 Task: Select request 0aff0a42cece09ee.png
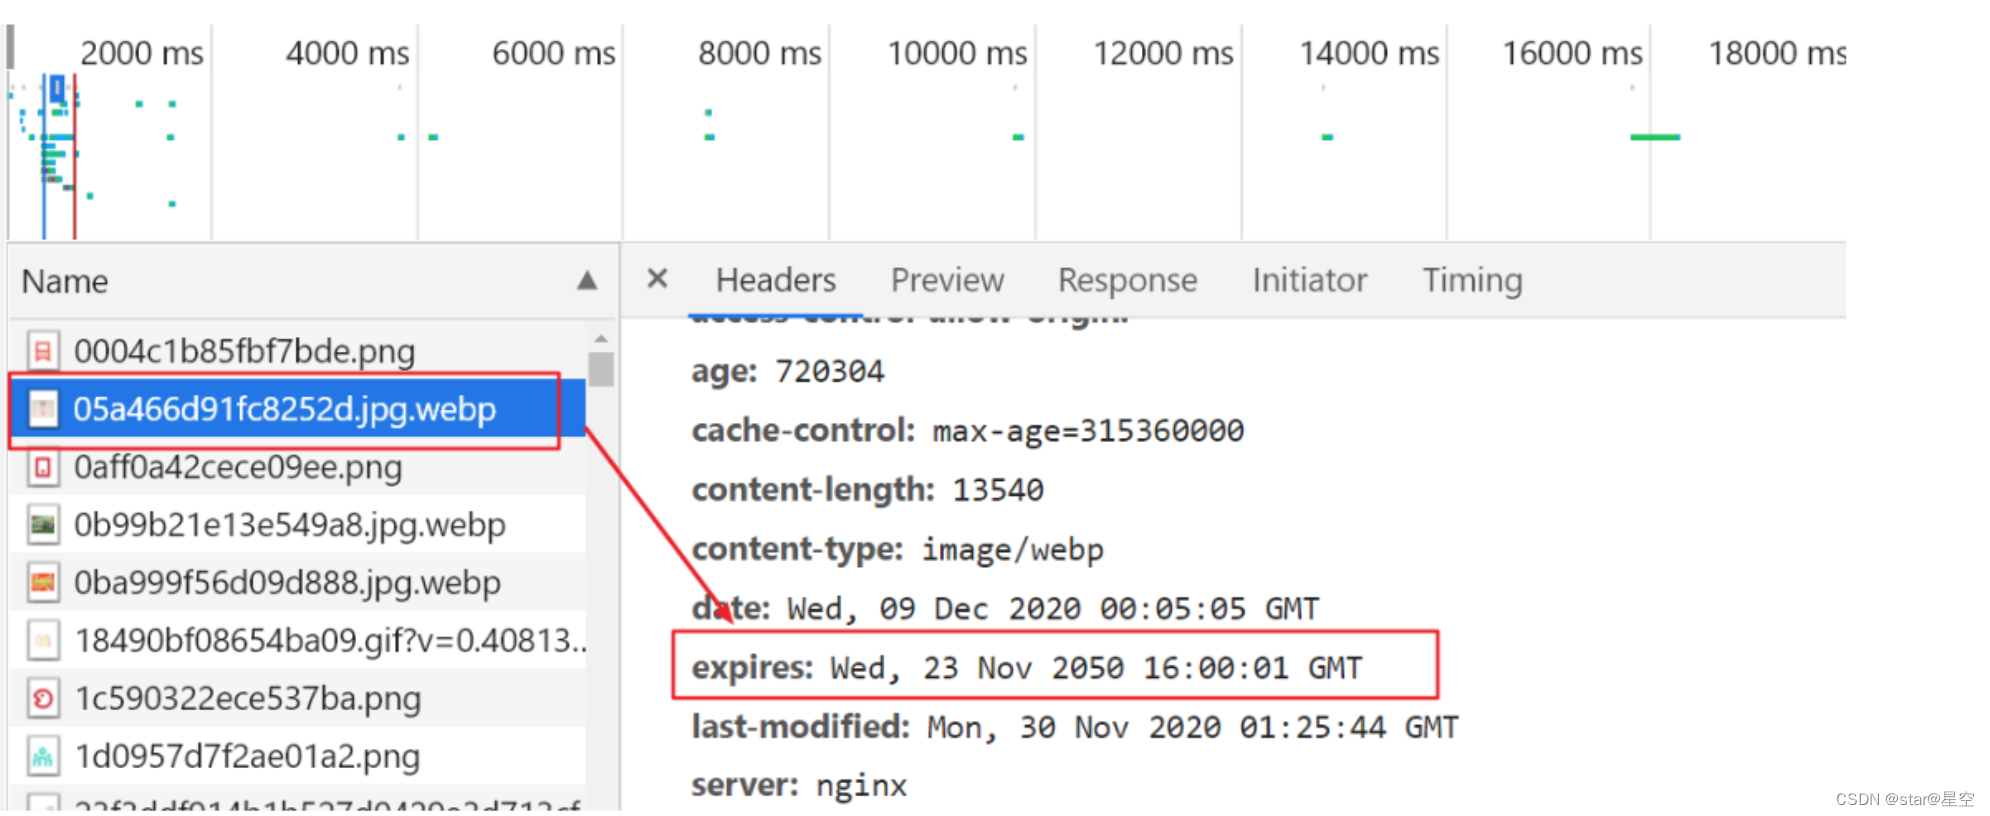(298, 467)
